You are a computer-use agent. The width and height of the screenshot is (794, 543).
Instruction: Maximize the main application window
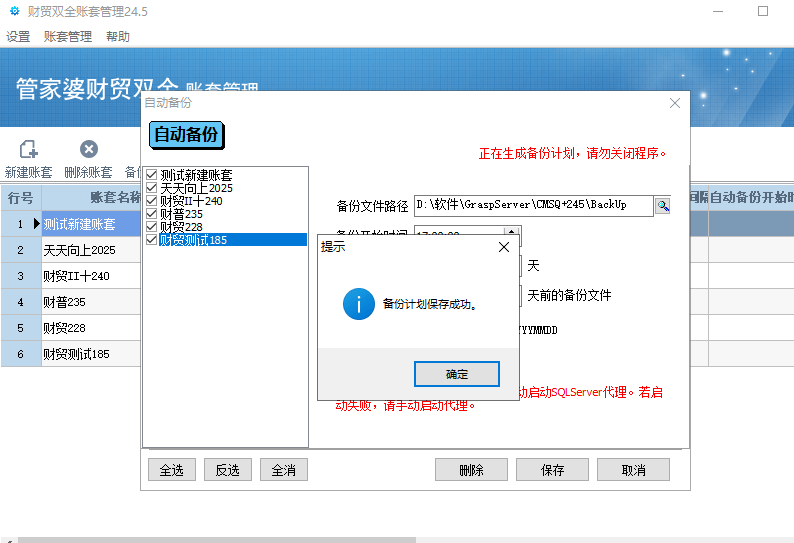(x=763, y=11)
